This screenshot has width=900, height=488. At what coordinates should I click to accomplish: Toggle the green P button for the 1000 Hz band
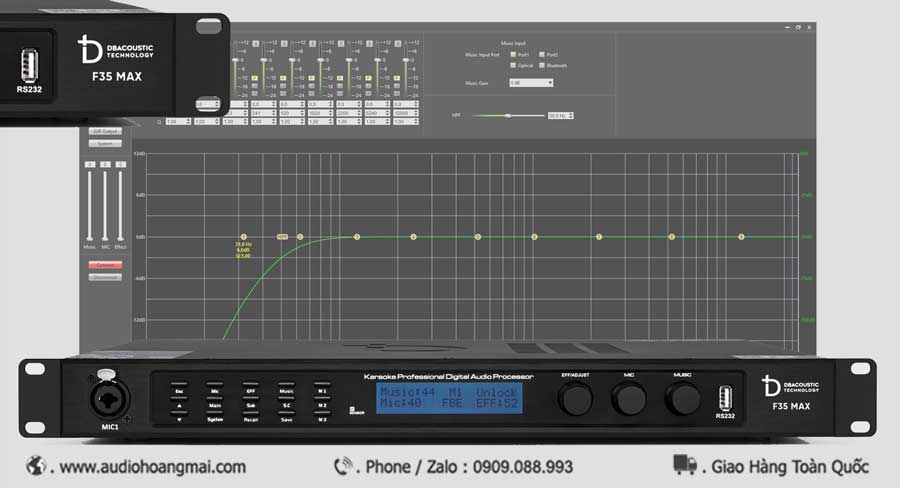click(312, 78)
